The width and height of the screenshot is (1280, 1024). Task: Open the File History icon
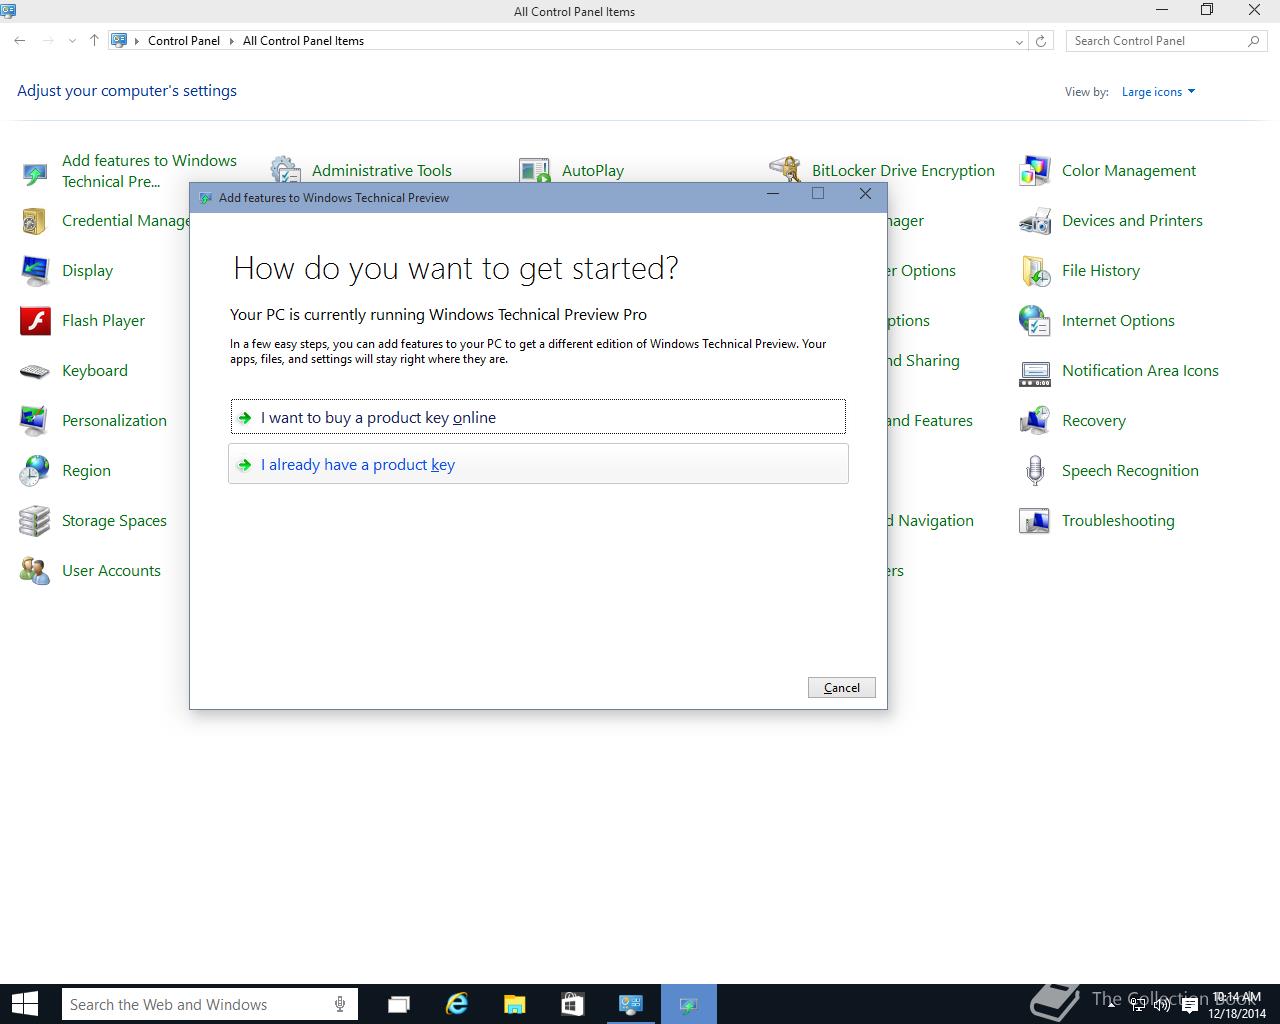pyautogui.click(x=1035, y=271)
